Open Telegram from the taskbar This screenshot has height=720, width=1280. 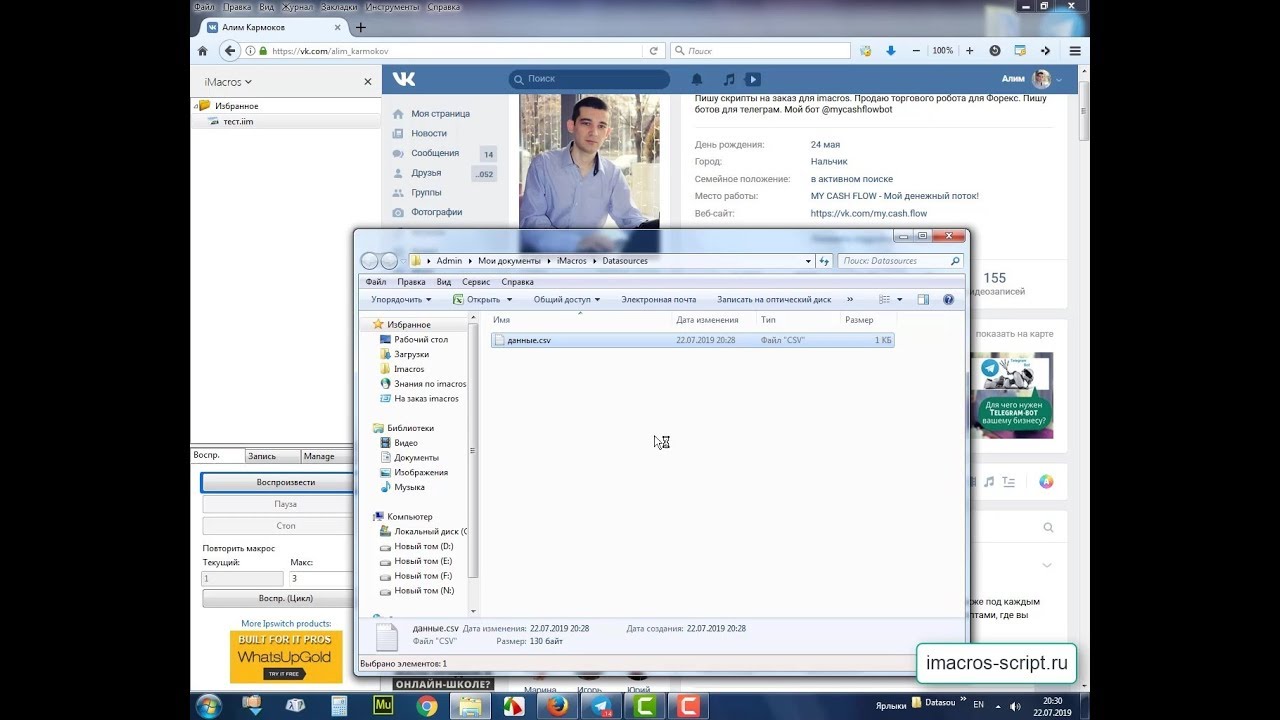(x=601, y=706)
